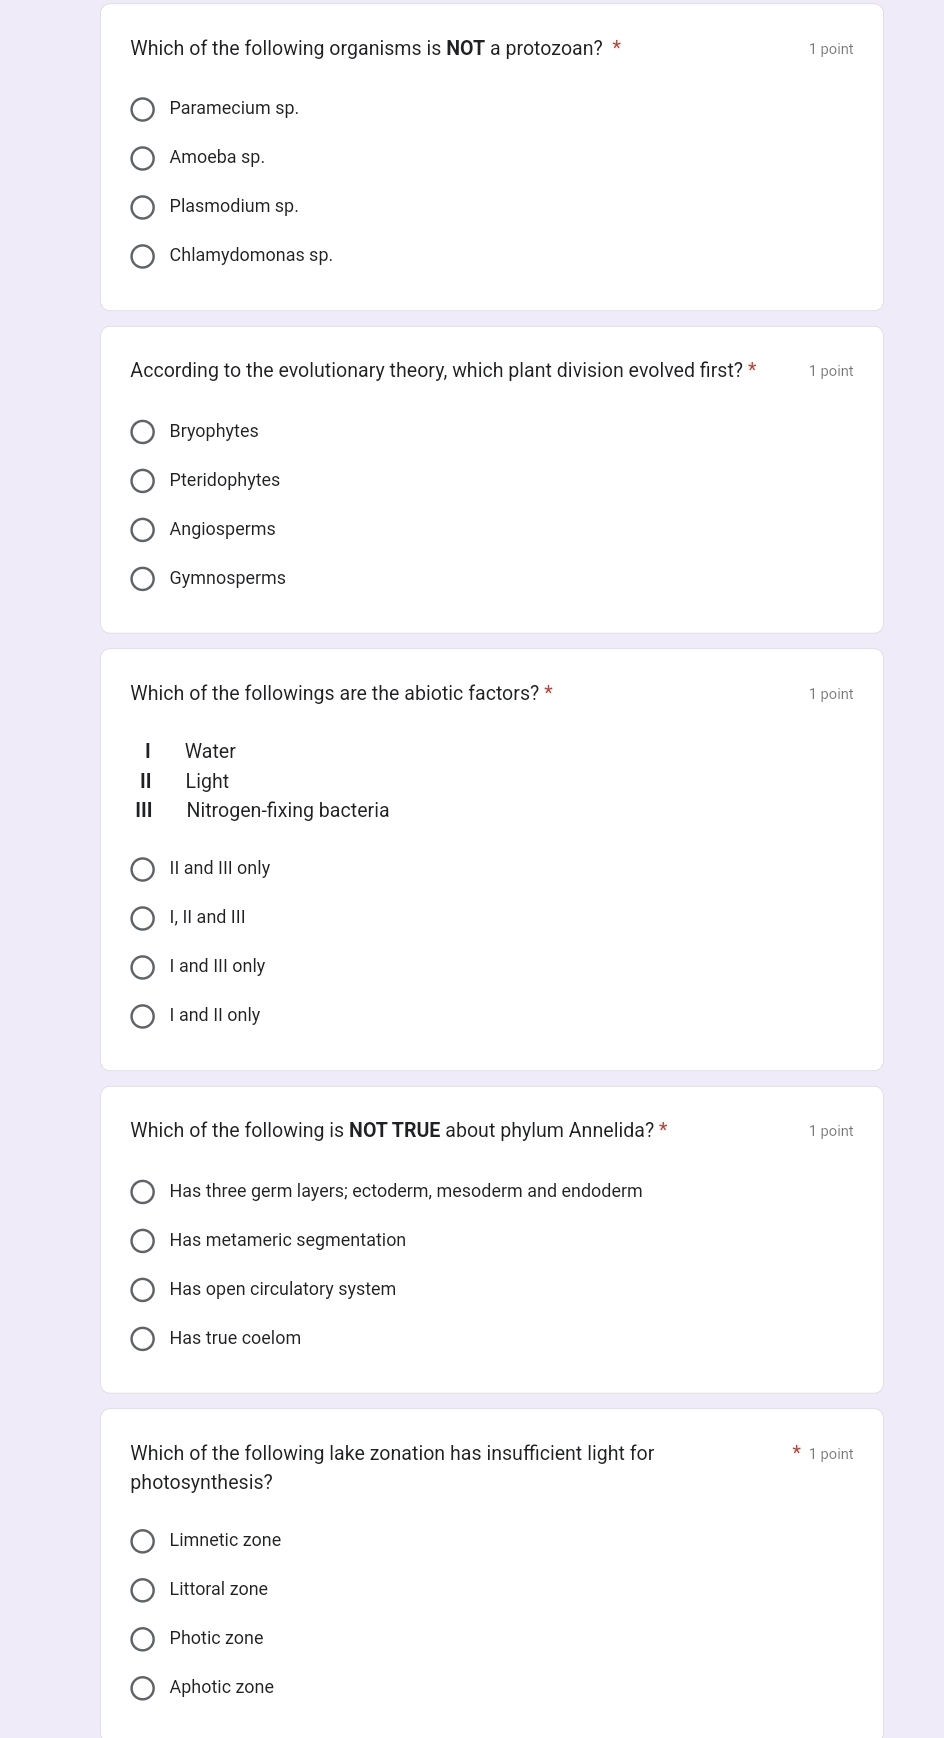Pick Angiosperms as the answer
This screenshot has width=944, height=1738.
[143, 530]
